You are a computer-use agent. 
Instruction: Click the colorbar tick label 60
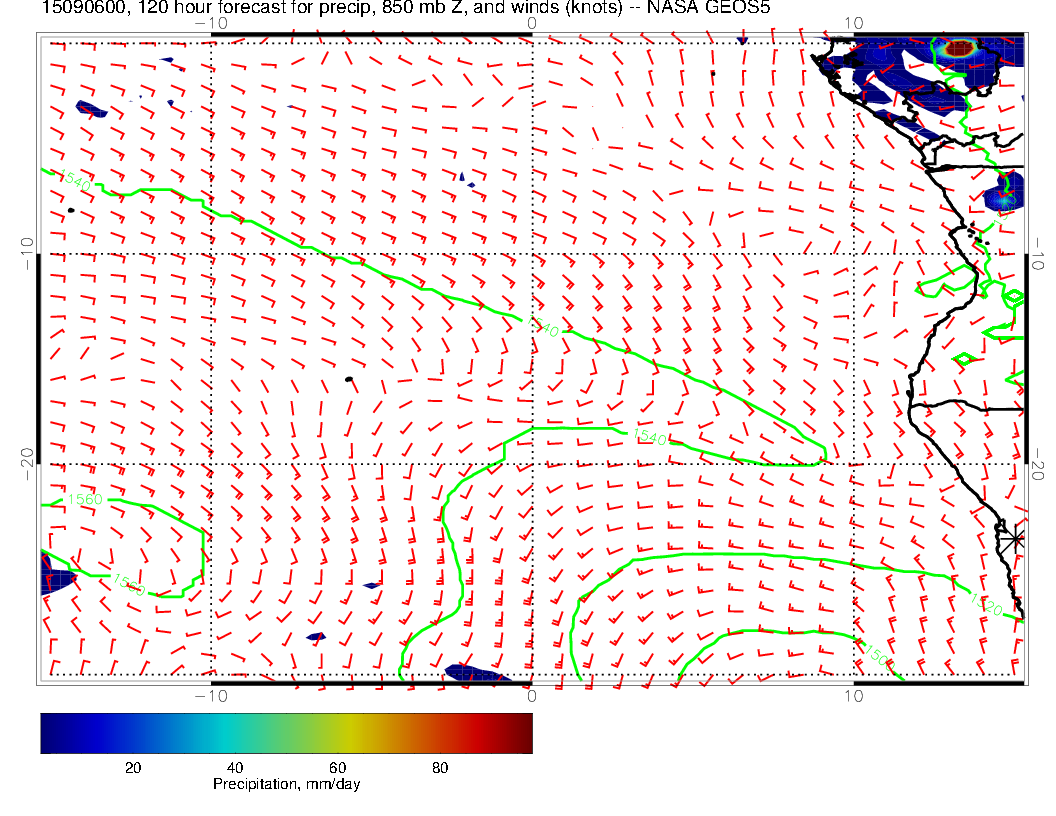tap(337, 767)
